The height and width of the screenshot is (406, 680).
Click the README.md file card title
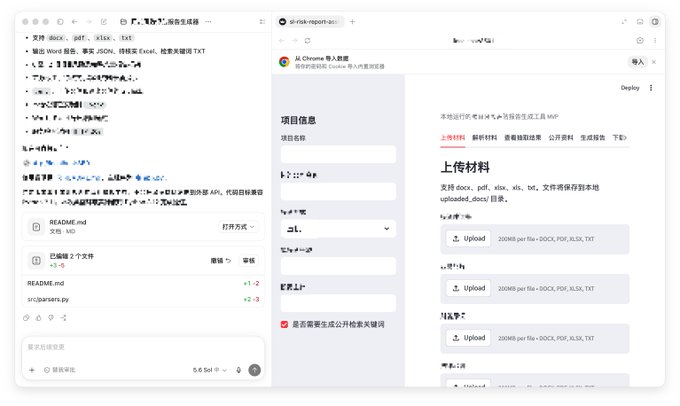pyautogui.click(x=68, y=223)
